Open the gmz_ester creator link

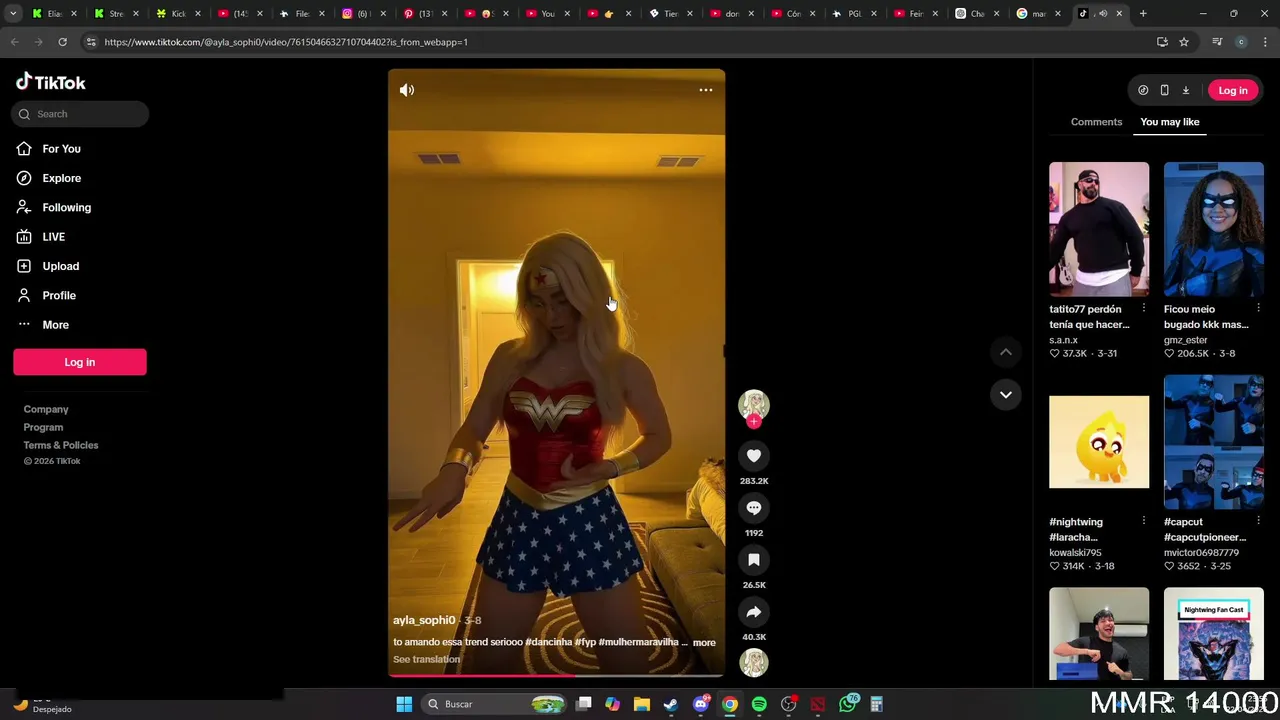[x=1185, y=340]
